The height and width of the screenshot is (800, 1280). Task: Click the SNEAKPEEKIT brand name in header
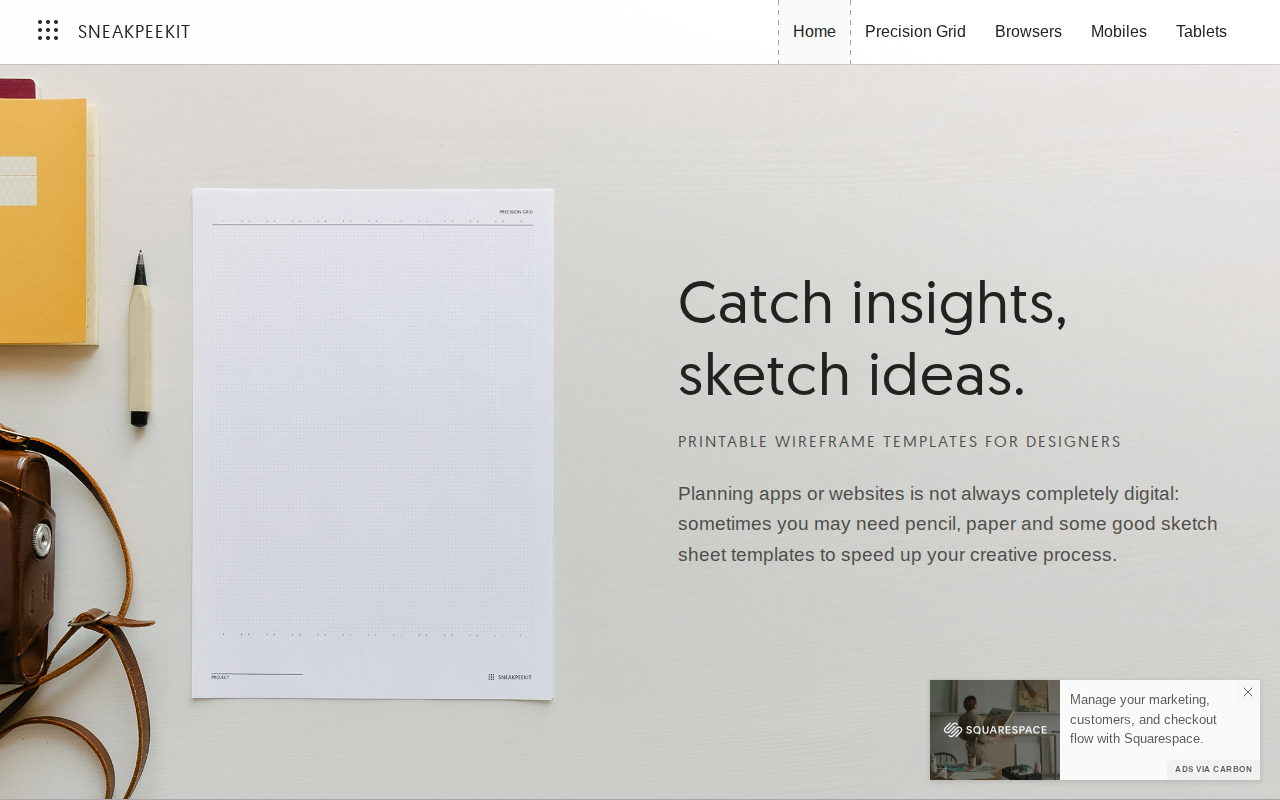coord(134,32)
